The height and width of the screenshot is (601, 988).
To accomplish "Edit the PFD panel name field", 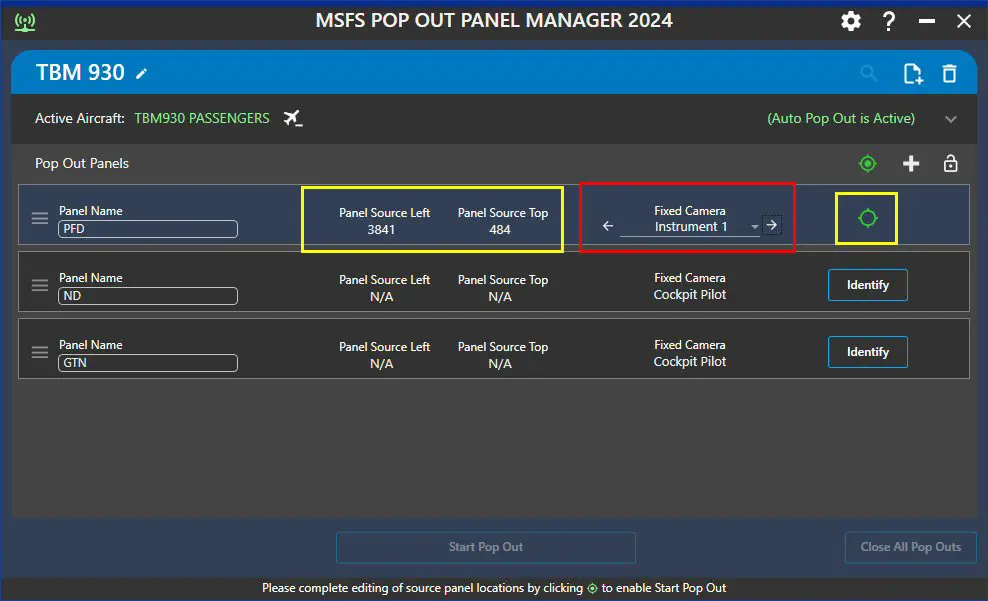I will [x=147, y=229].
